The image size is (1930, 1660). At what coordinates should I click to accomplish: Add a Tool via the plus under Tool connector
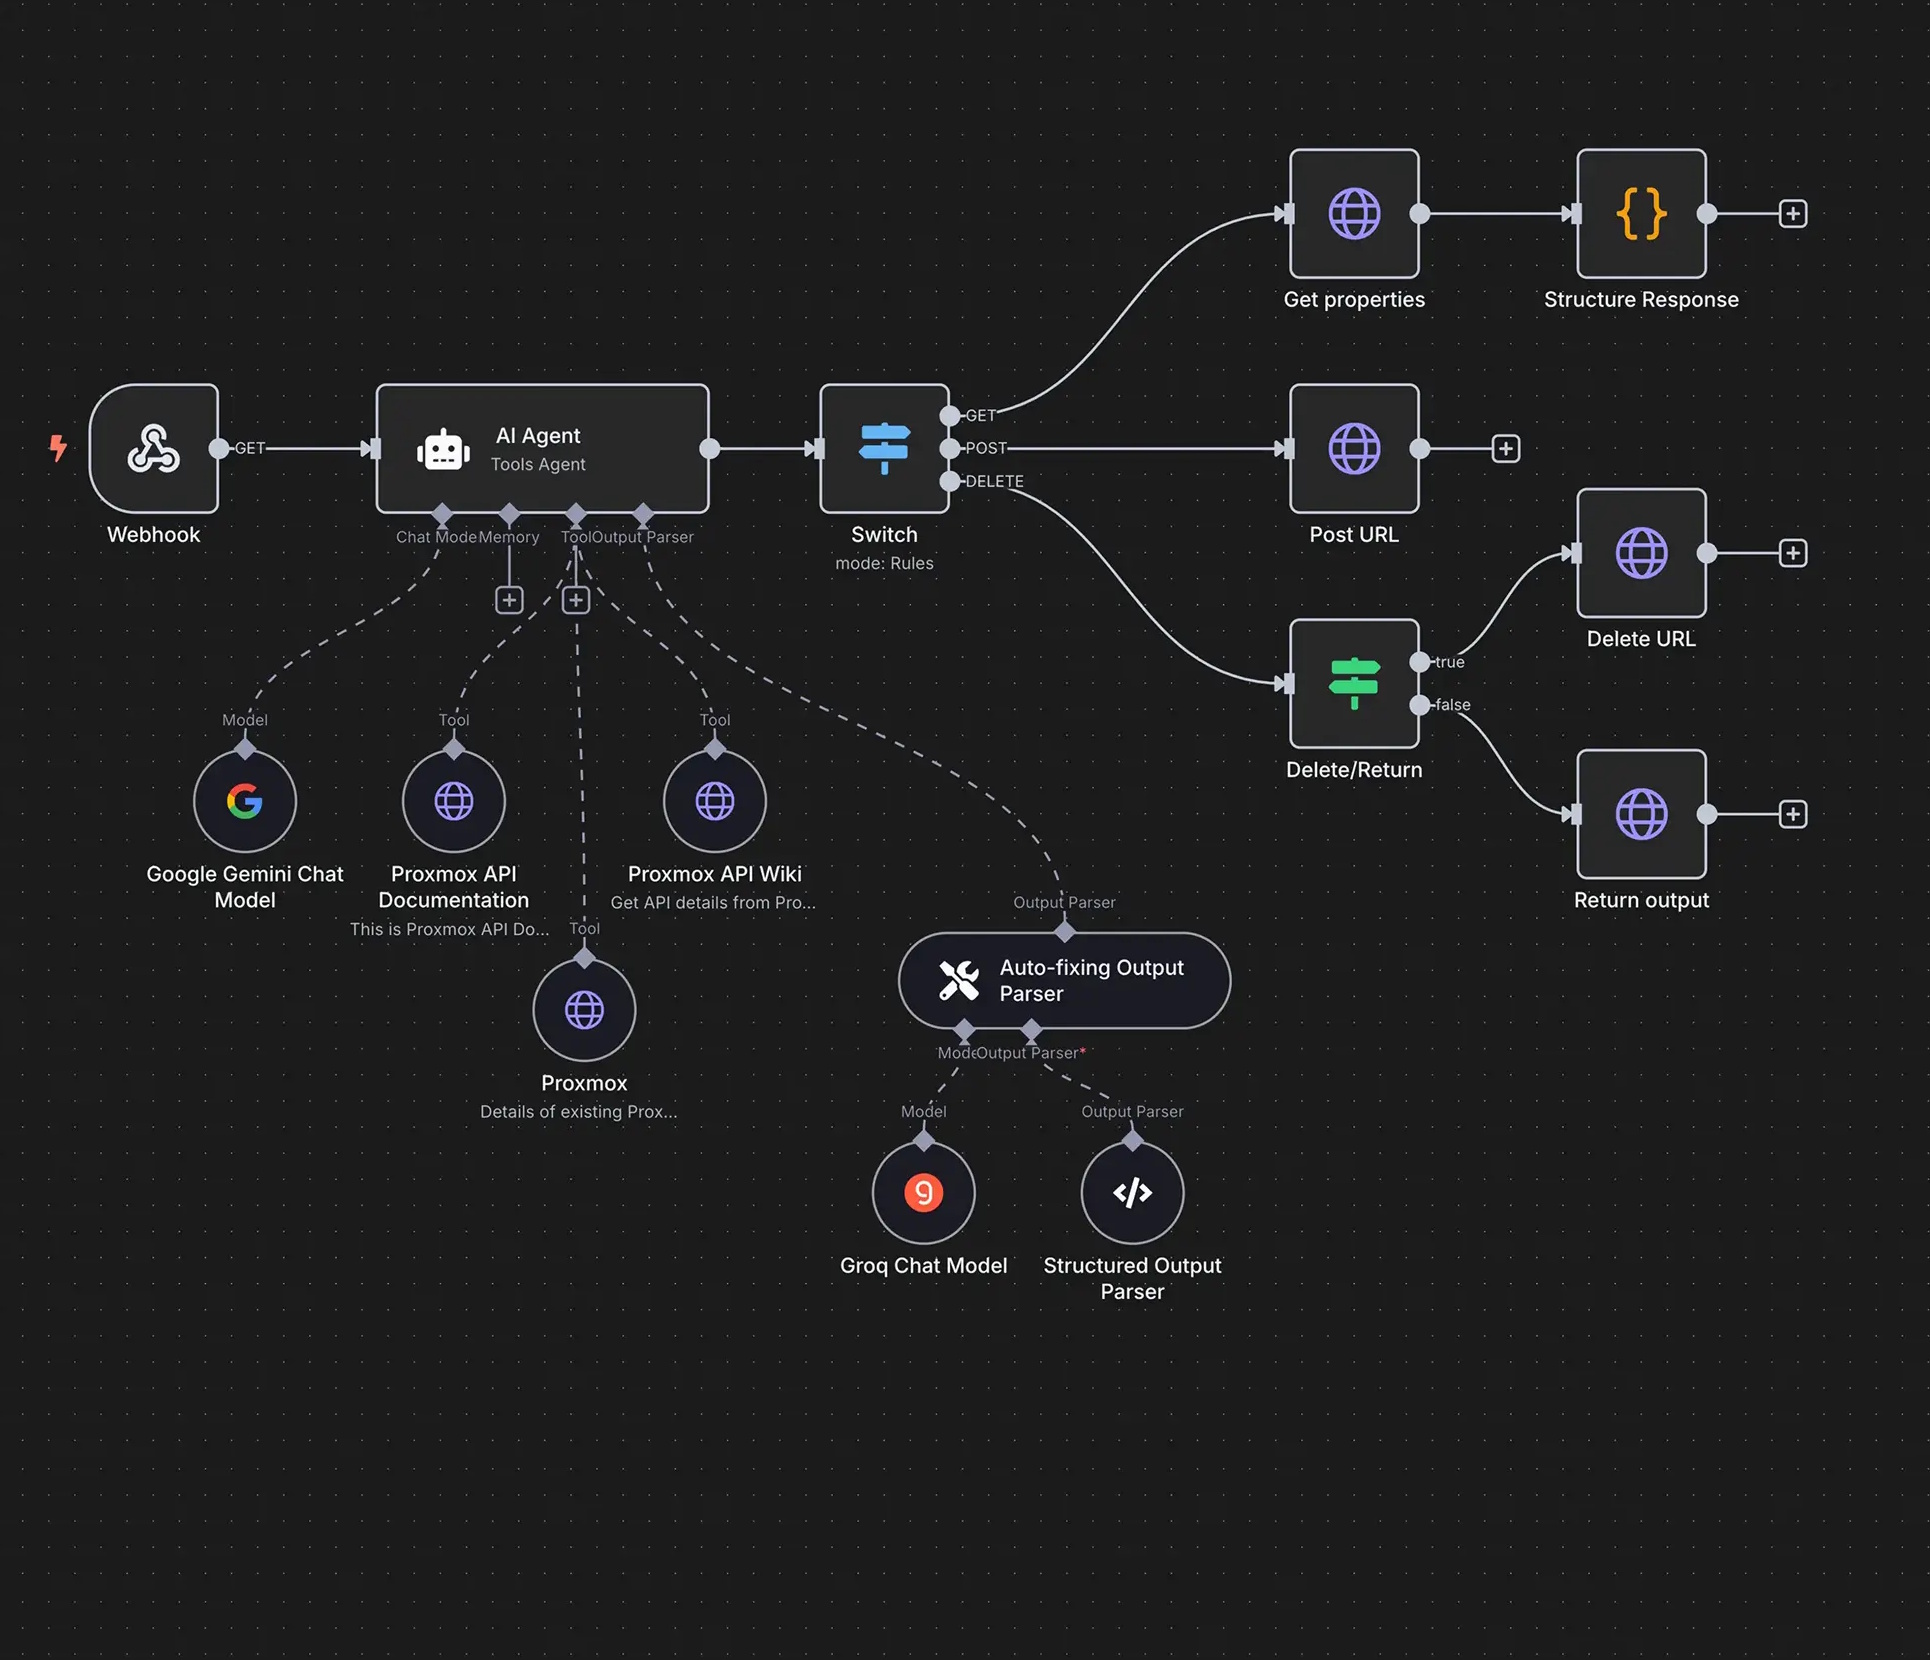pyautogui.click(x=576, y=599)
